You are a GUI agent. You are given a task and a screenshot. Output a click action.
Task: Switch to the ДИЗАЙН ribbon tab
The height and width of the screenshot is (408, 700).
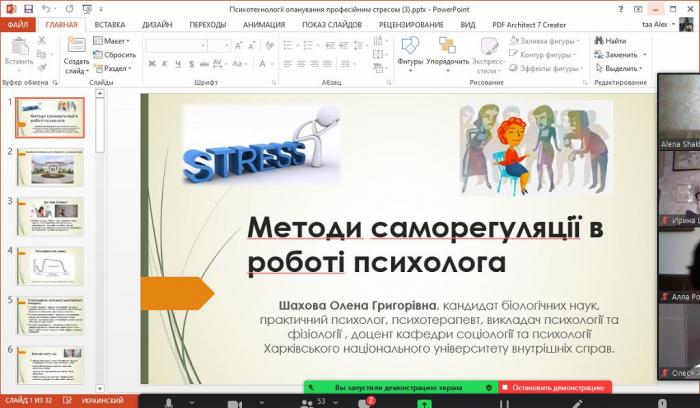(x=156, y=23)
